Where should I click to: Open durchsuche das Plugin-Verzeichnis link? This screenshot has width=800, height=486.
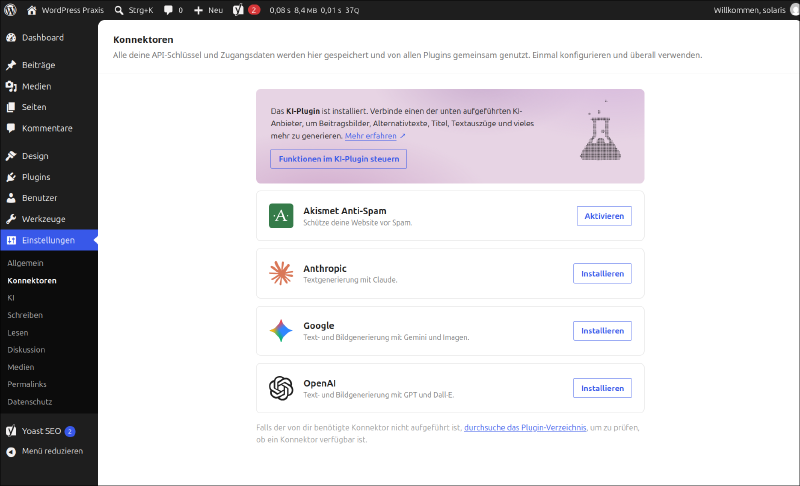pos(525,427)
